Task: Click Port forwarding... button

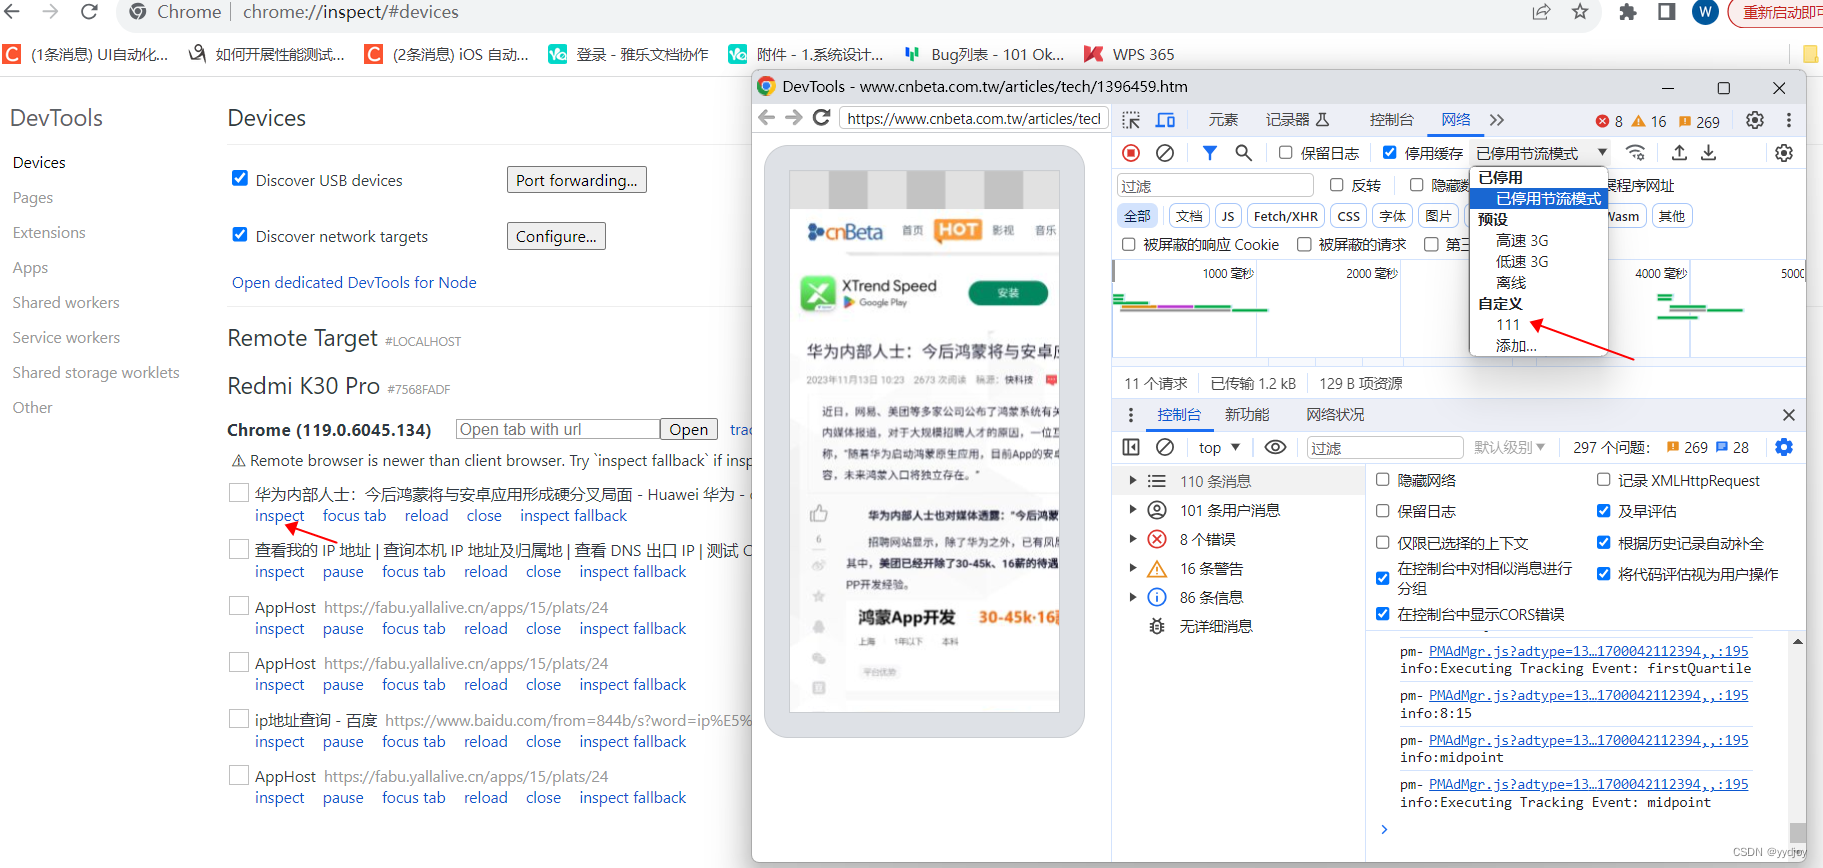Action: (576, 180)
